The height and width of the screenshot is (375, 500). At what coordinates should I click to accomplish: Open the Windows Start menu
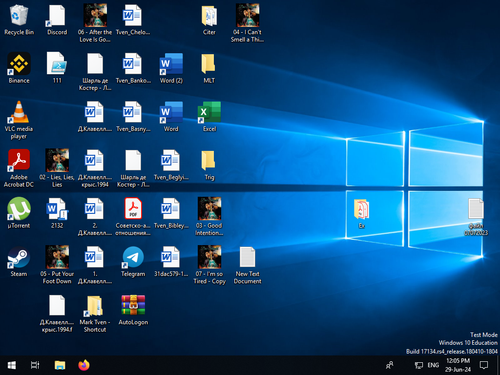[x=12, y=365]
